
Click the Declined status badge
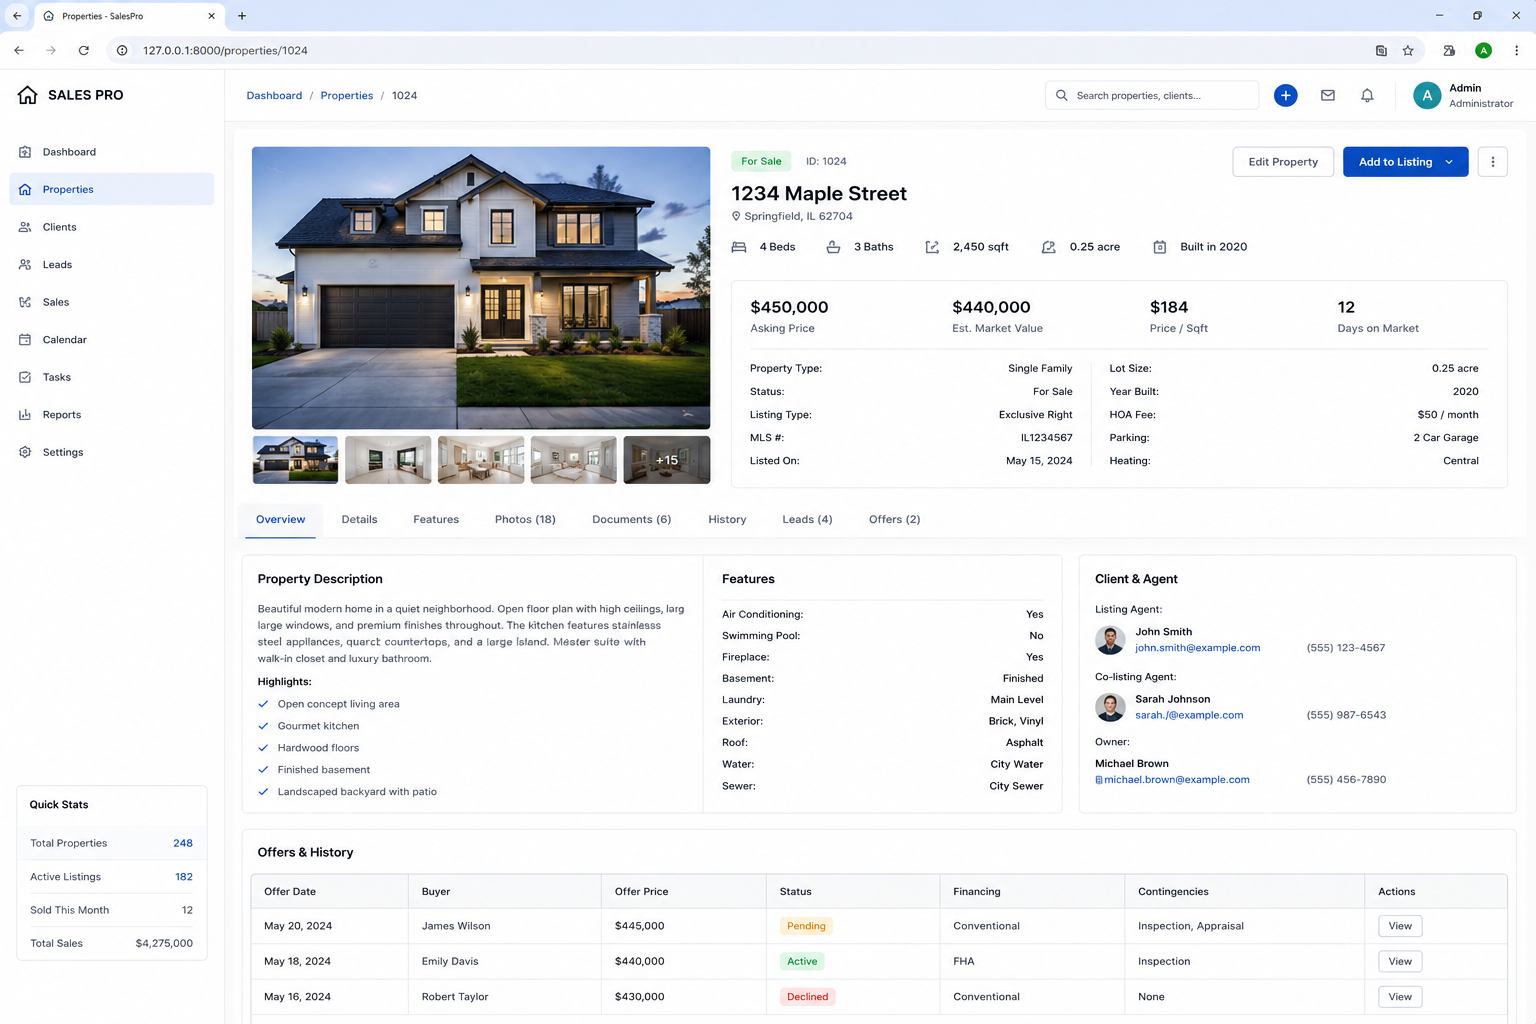pos(807,997)
